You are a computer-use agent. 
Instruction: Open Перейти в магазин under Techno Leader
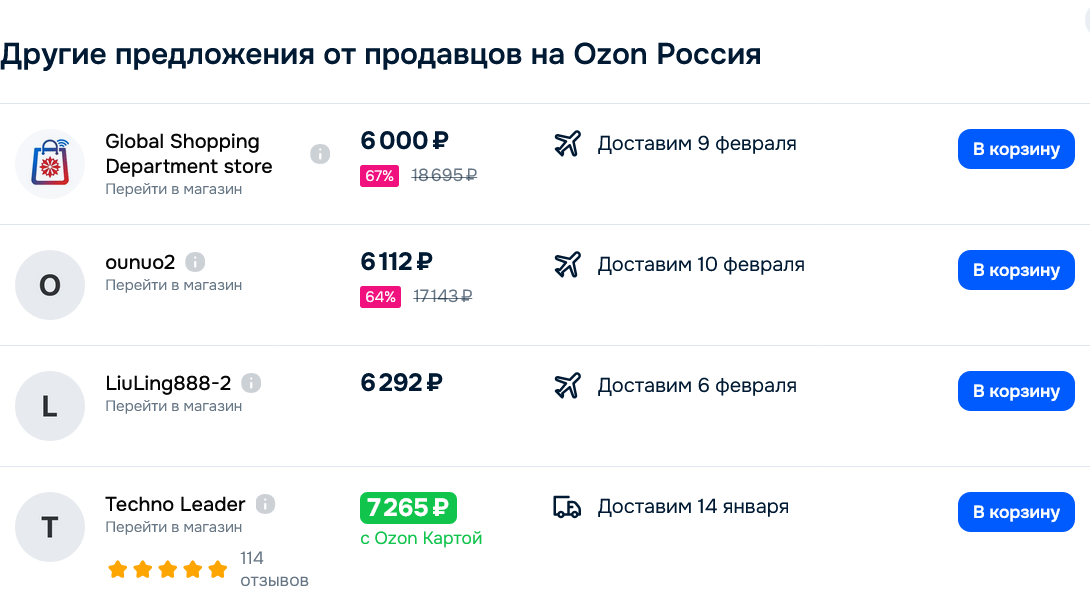tap(174, 527)
